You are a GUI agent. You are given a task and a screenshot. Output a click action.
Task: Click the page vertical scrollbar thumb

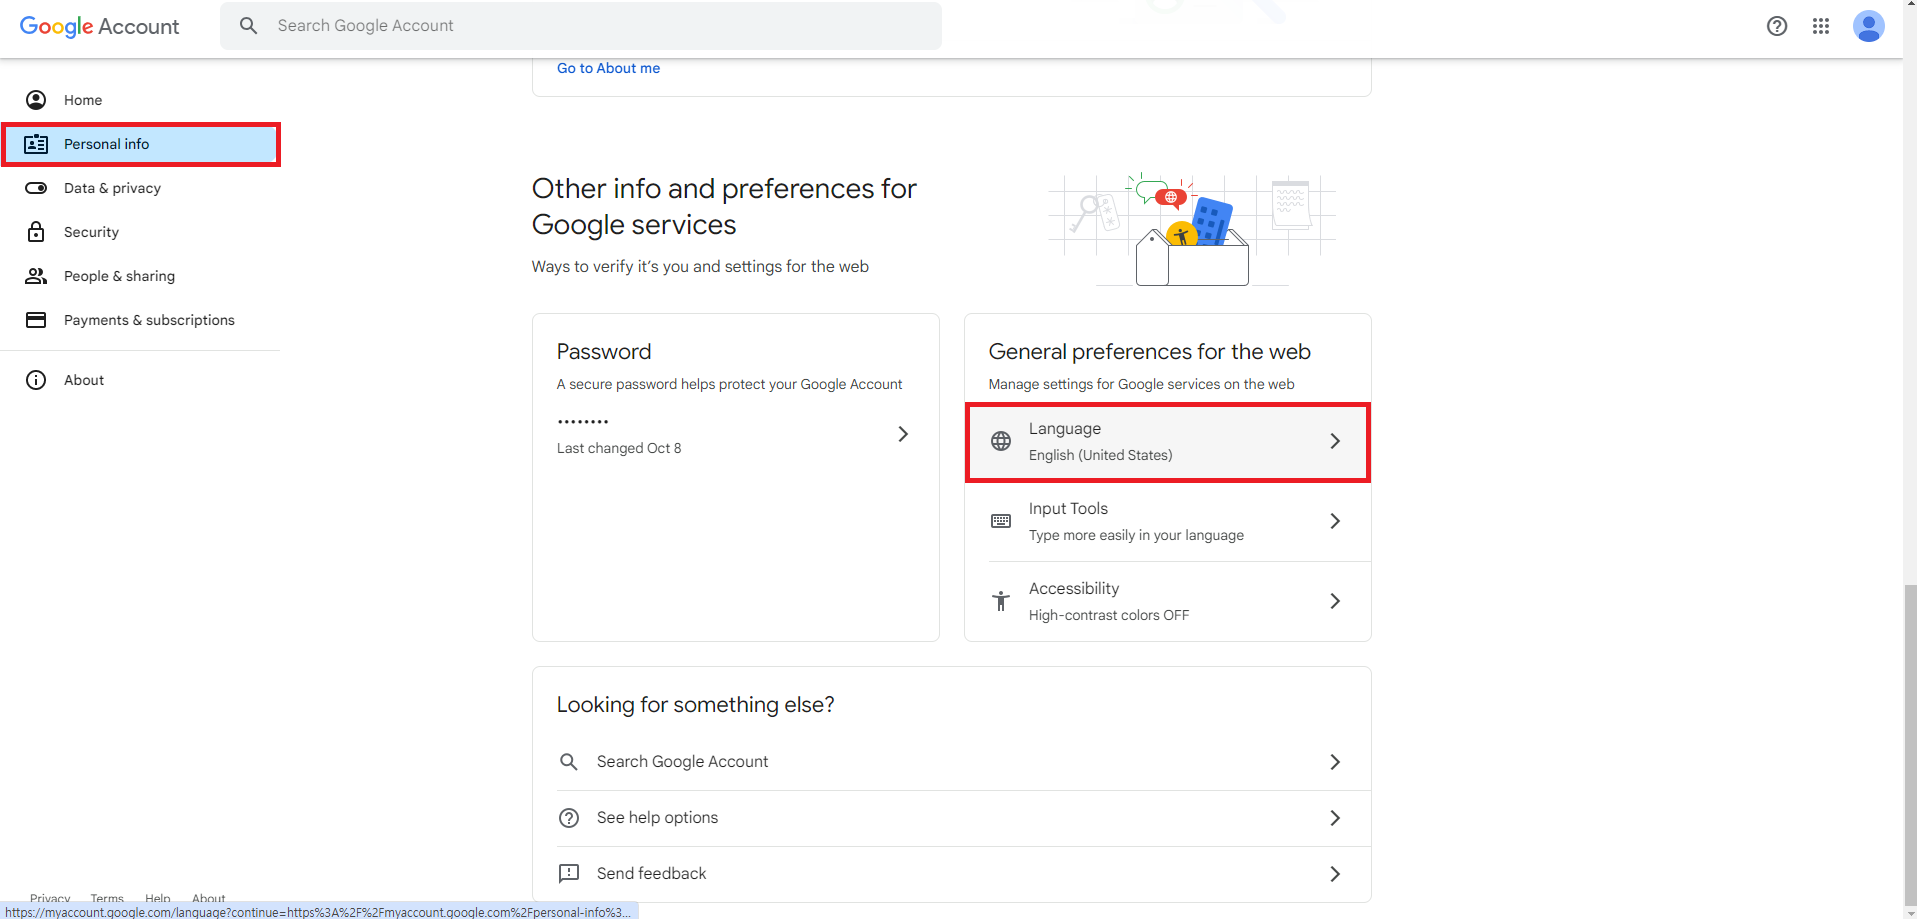click(1910, 745)
